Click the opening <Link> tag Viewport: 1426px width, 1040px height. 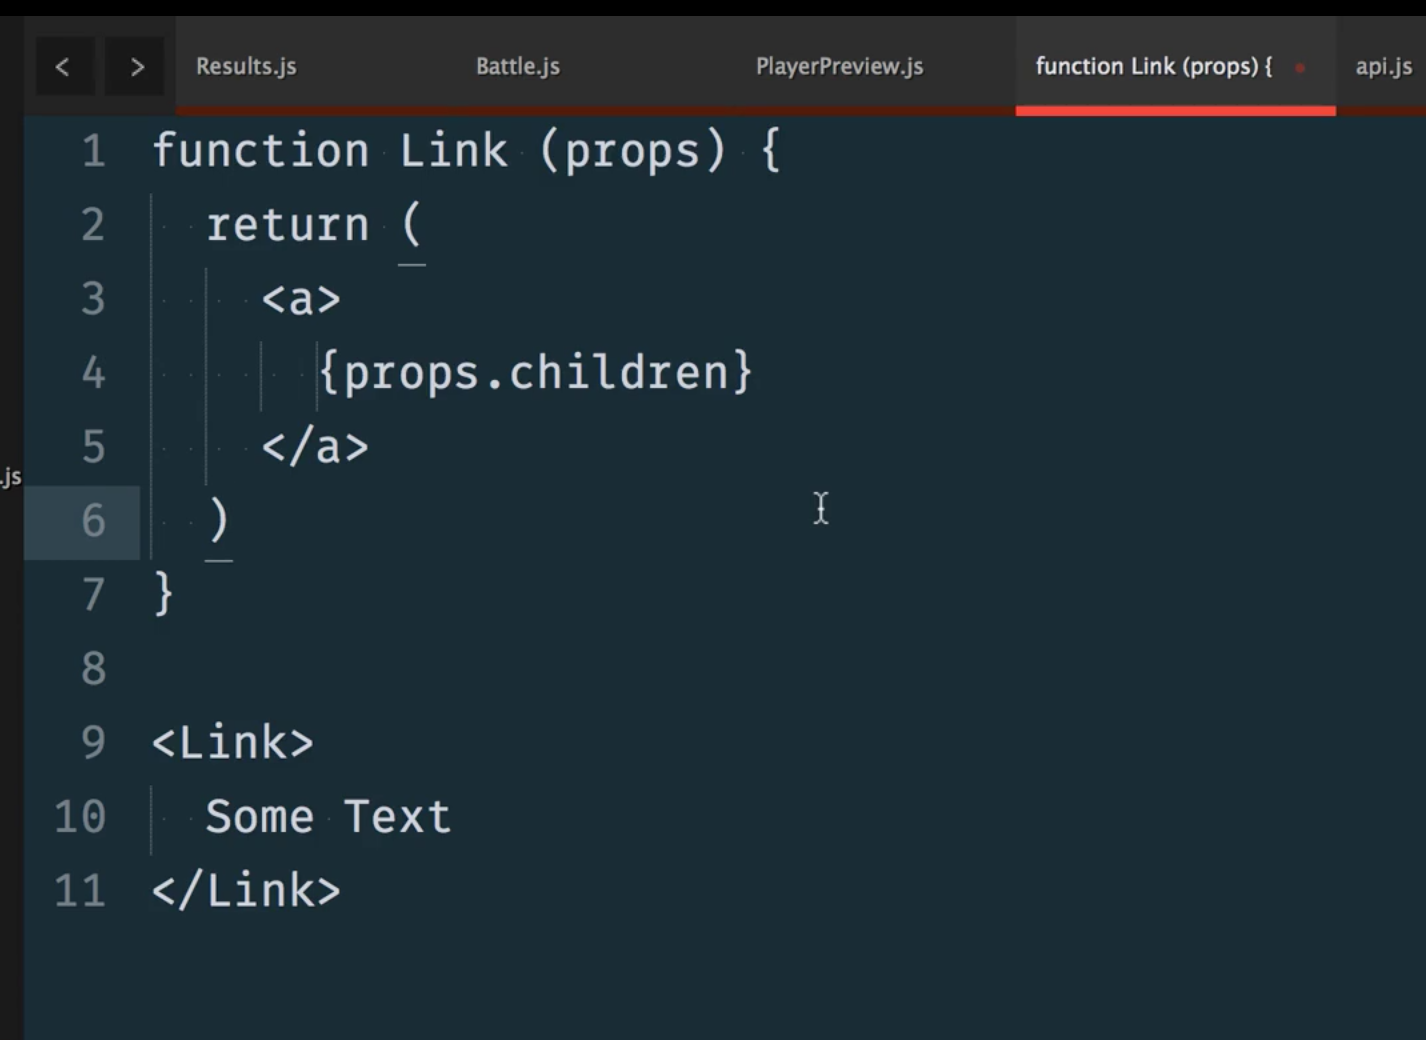[233, 743]
